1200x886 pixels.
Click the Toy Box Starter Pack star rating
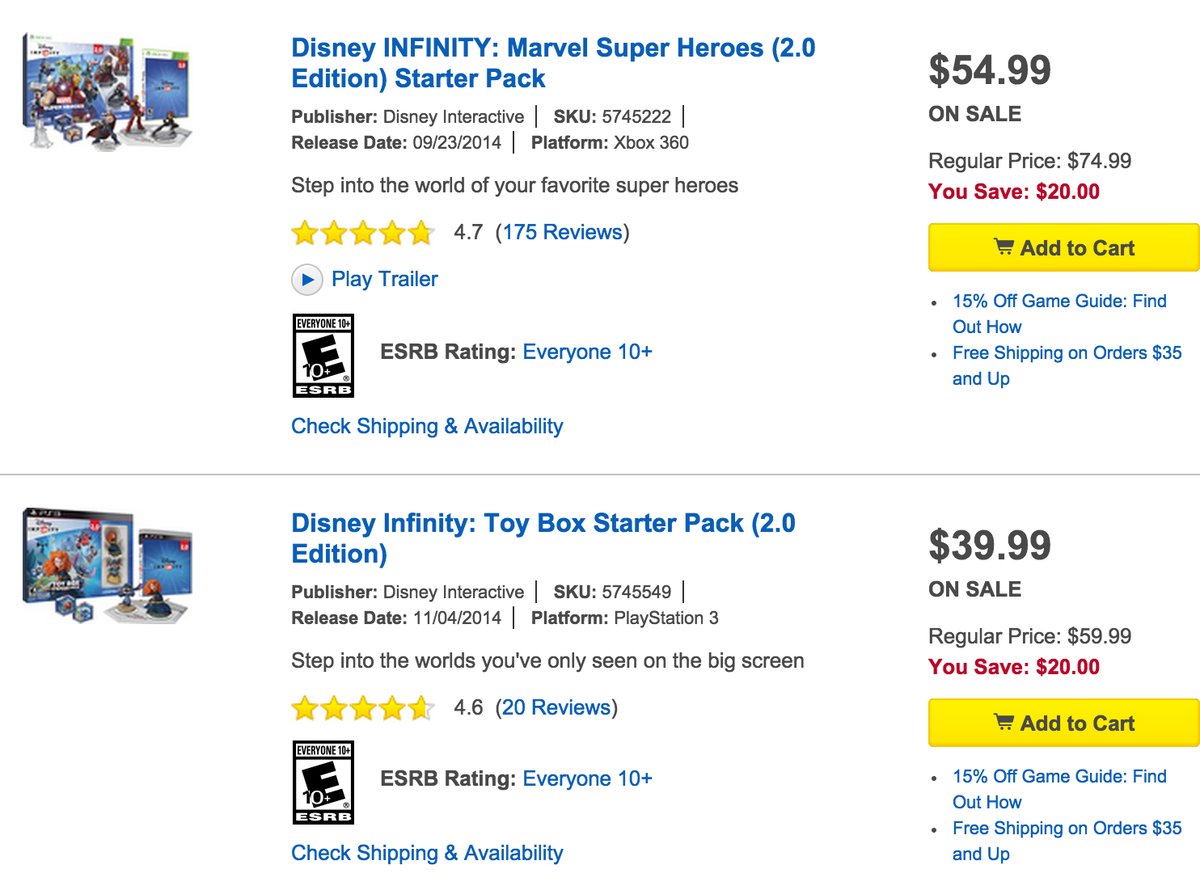[362, 709]
